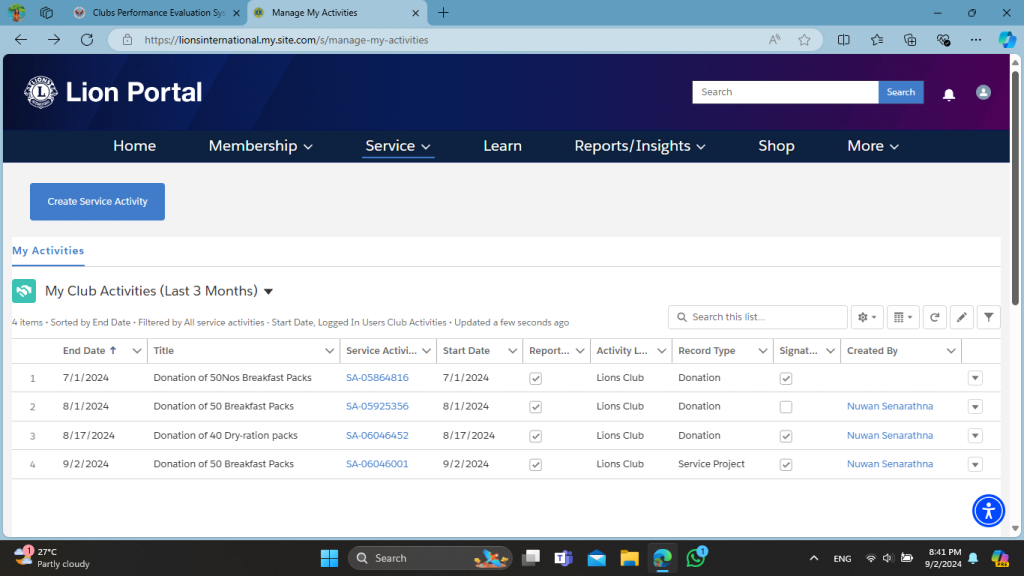Open the Select list display table icon
Viewport: 1024px width, 576px height.
tap(903, 317)
